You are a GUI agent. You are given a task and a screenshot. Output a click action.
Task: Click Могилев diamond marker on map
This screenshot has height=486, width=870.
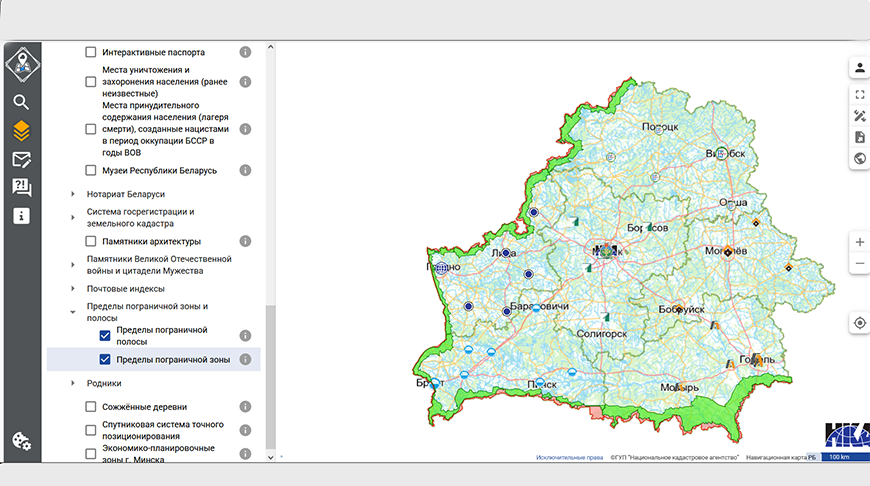pos(727,252)
